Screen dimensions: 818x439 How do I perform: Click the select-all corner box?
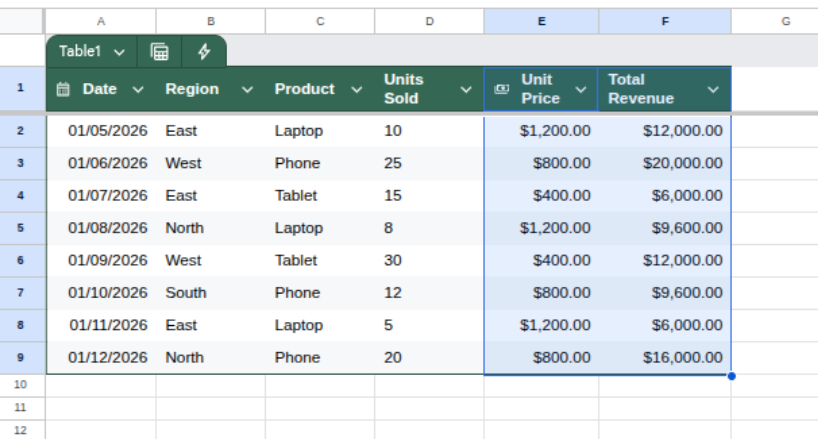(x=21, y=21)
